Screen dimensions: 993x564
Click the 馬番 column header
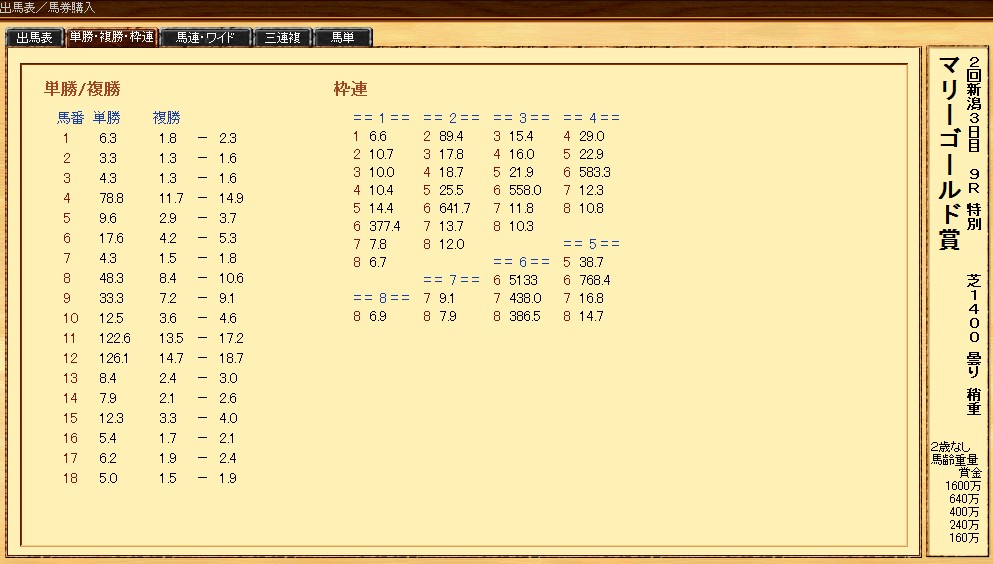tap(70, 118)
